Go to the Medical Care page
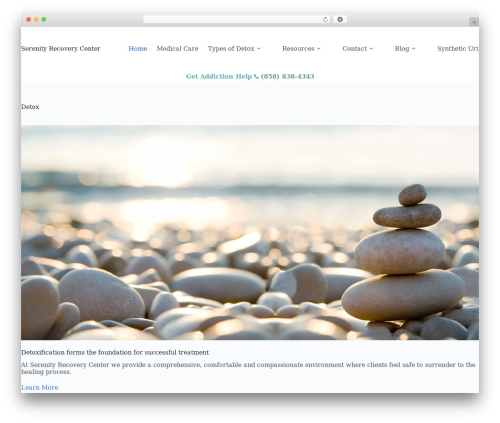500x423 pixels. tap(177, 49)
